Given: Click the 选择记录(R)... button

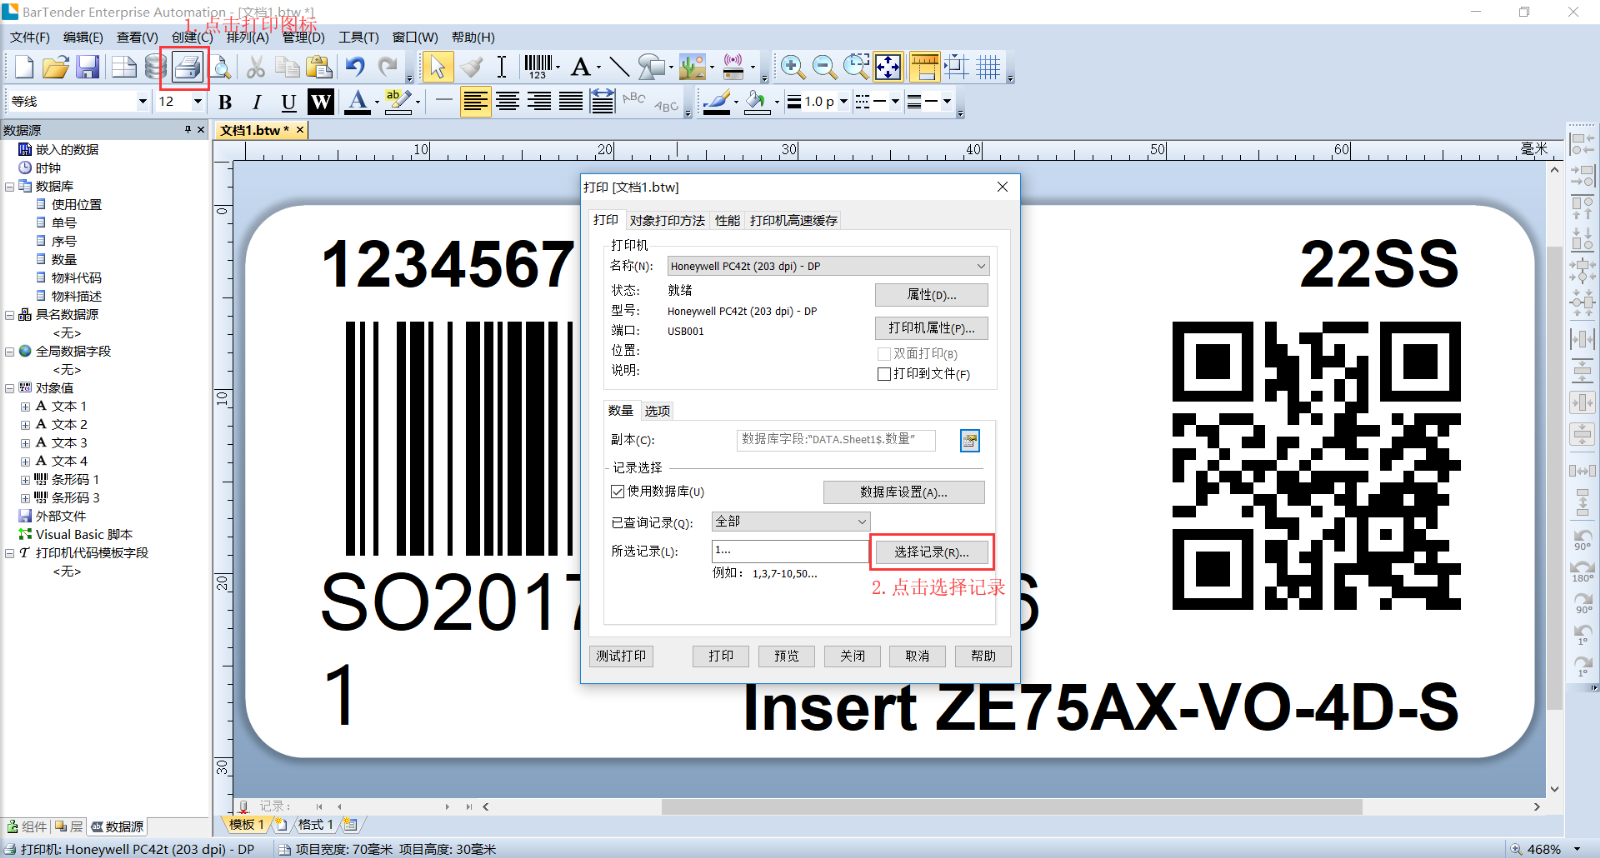Looking at the screenshot, I should pos(931,552).
